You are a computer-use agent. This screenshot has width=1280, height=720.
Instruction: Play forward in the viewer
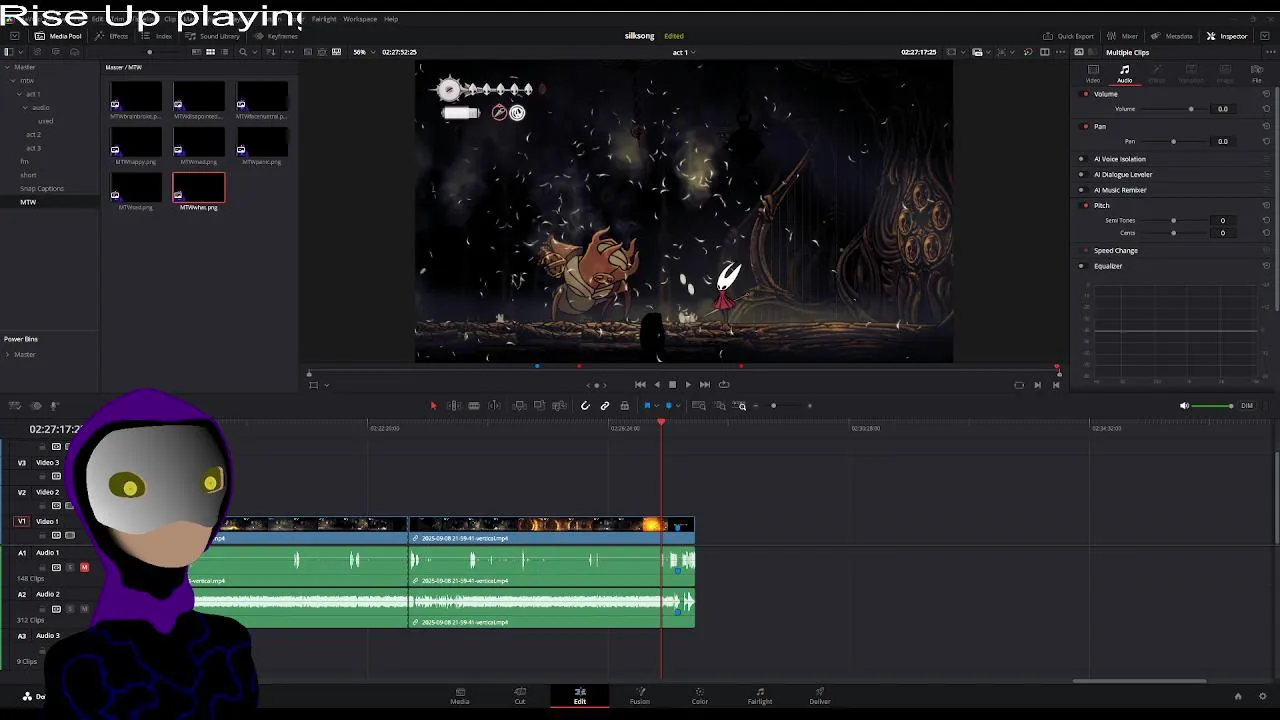coord(687,384)
